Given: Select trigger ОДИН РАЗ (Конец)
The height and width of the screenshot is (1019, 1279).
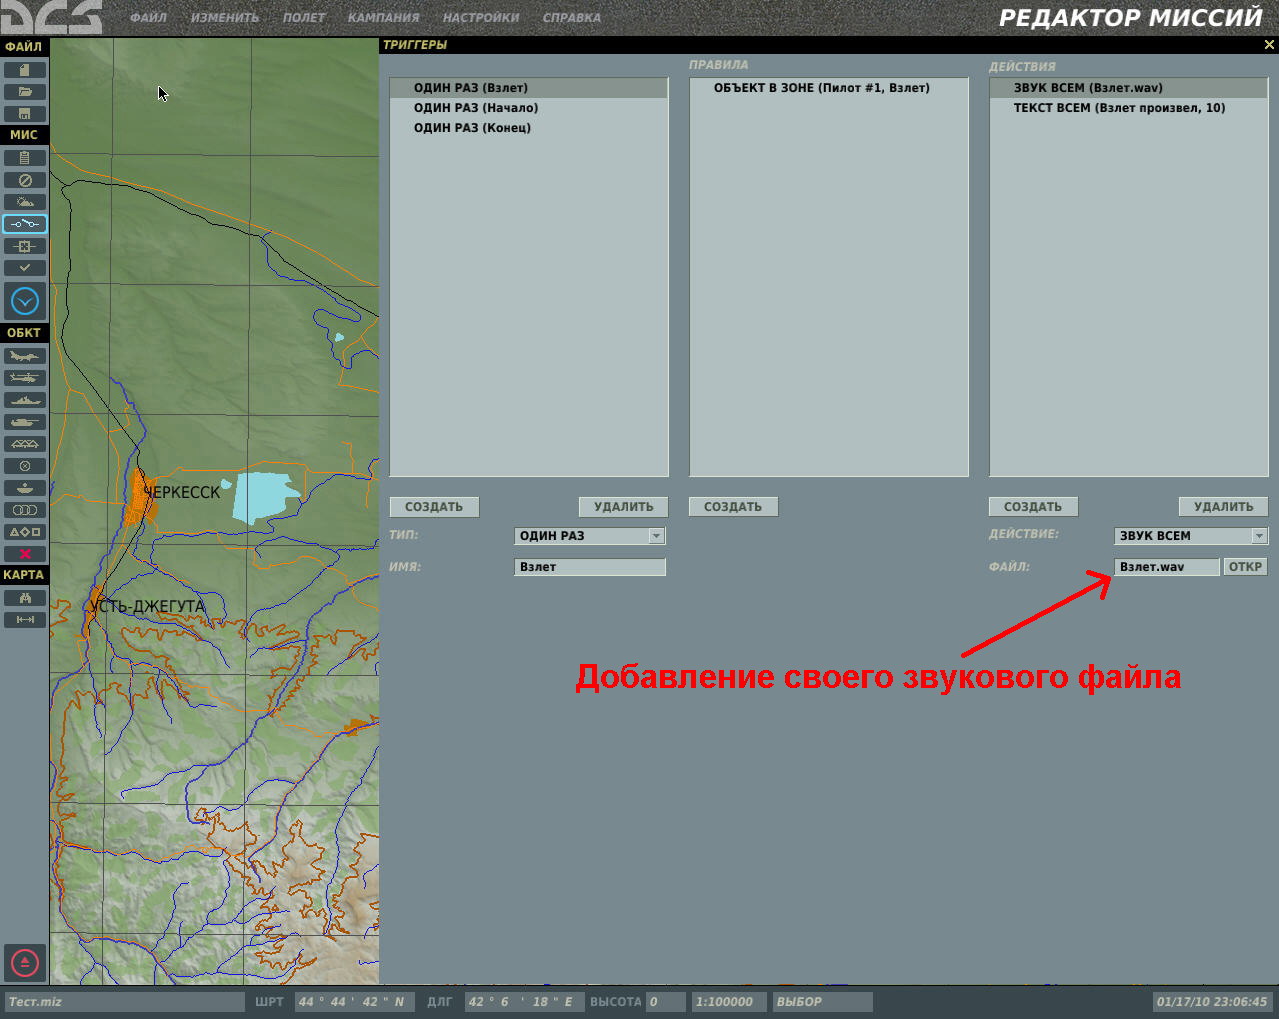Looking at the screenshot, I should coord(529,128).
